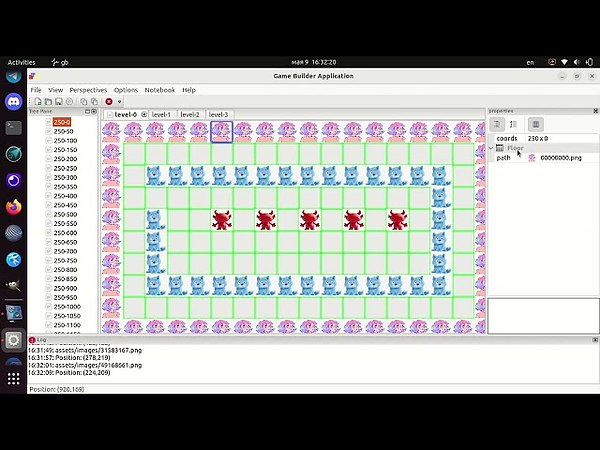Minimize the Tree Pane with its window icon
The height and width of the screenshot is (450, 600).
click(x=87, y=111)
